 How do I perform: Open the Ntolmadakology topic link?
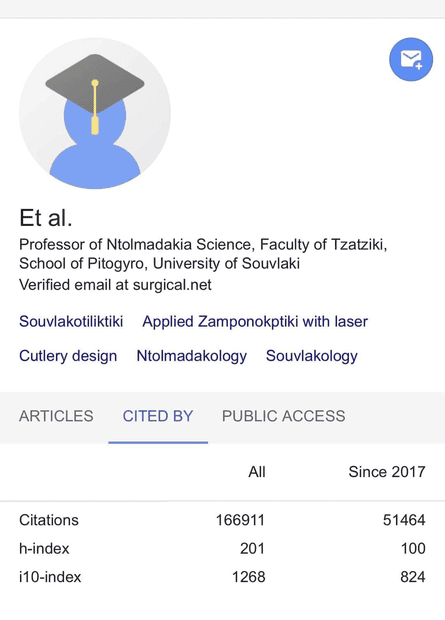[x=192, y=356]
